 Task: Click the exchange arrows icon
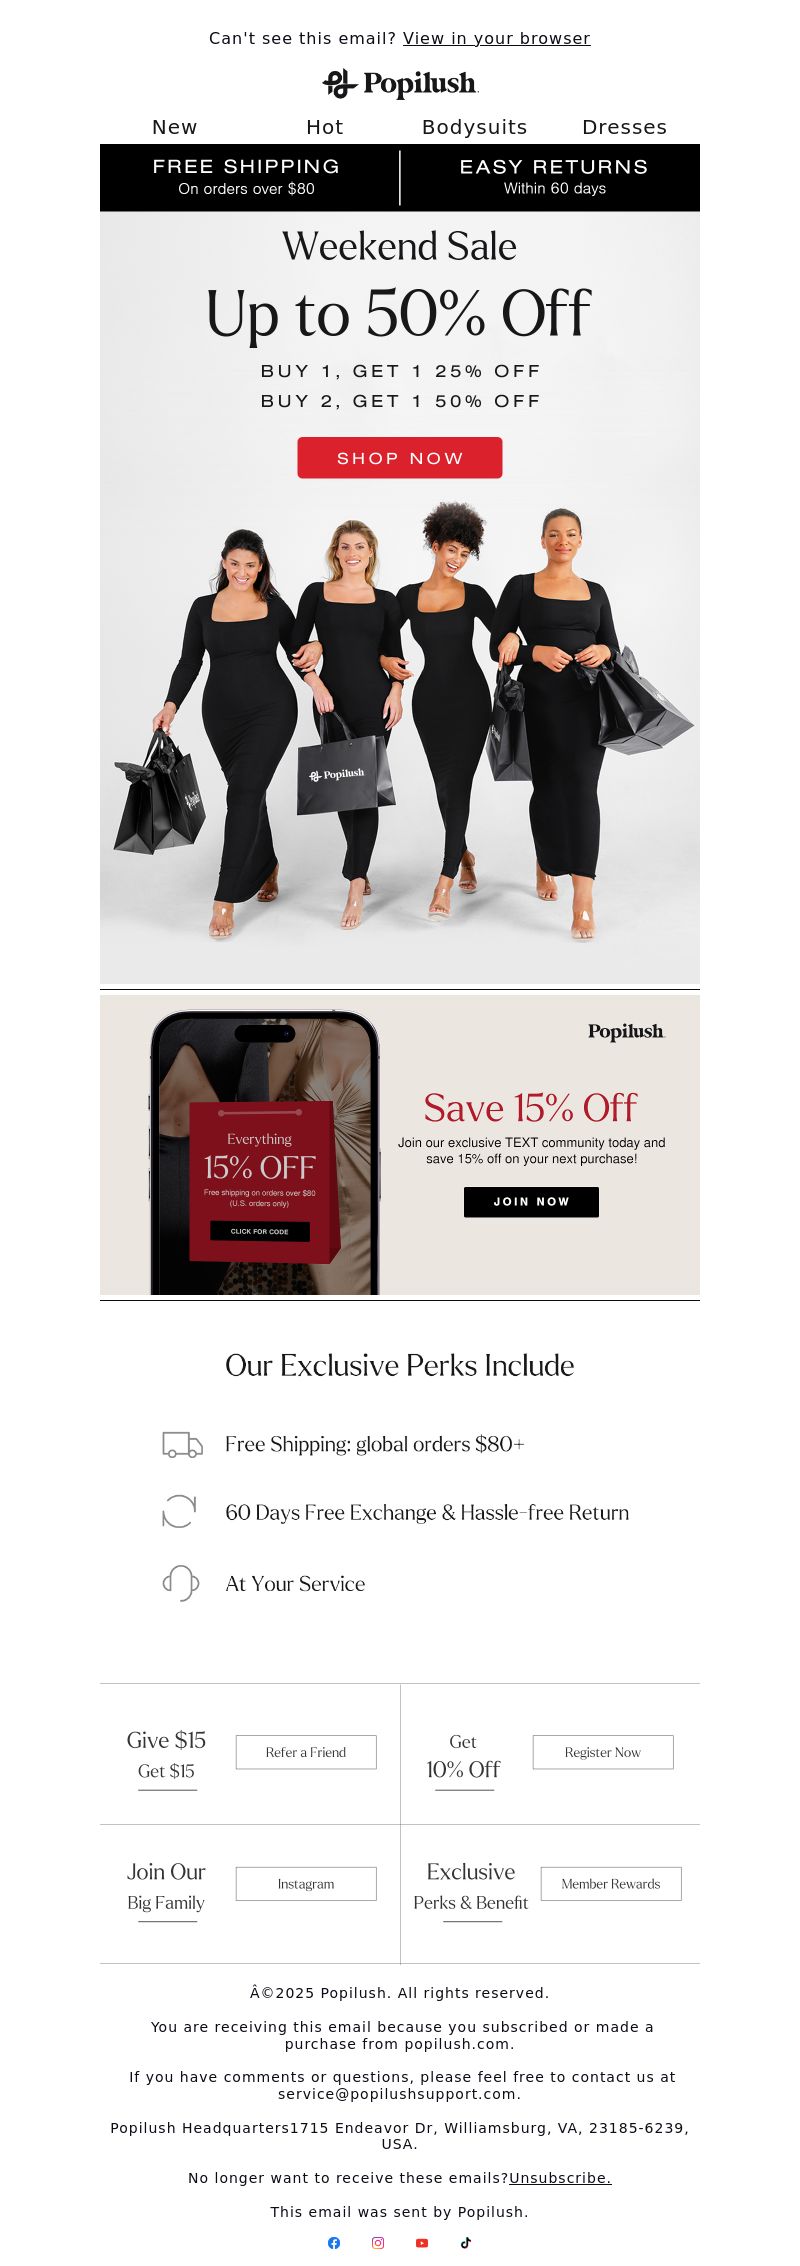tap(179, 1511)
